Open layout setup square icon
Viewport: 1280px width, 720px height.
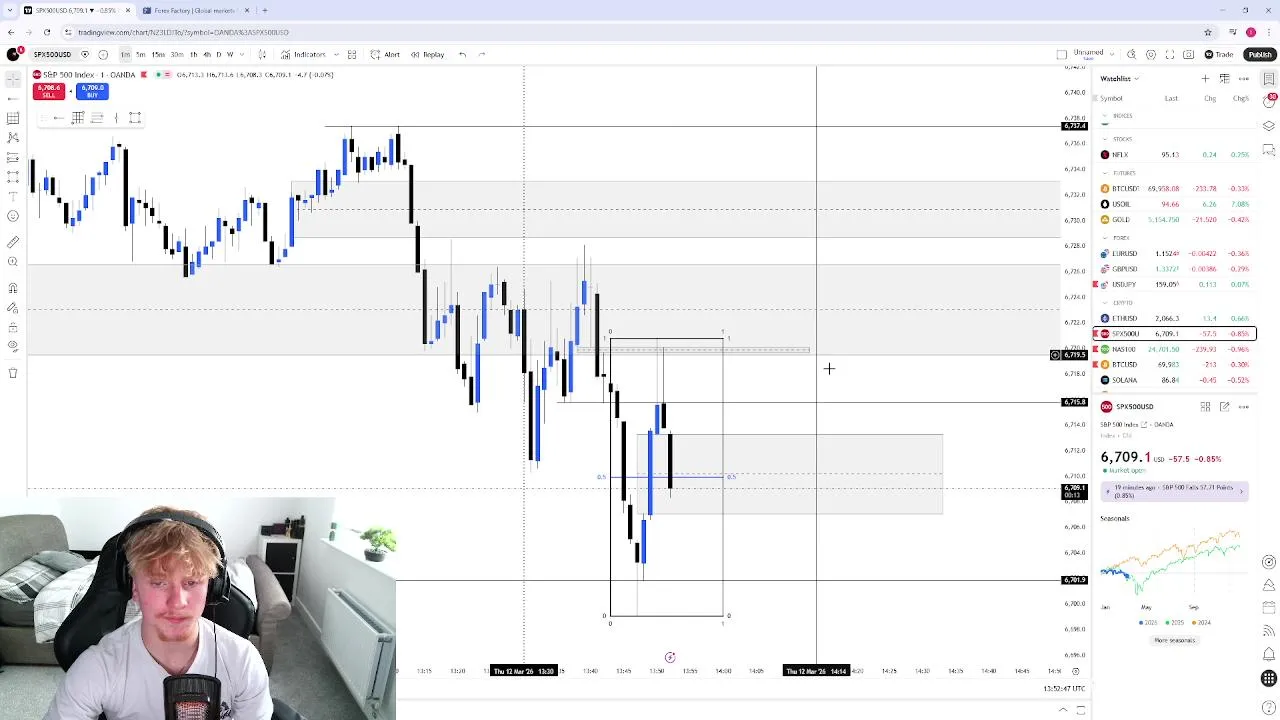click(1062, 54)
